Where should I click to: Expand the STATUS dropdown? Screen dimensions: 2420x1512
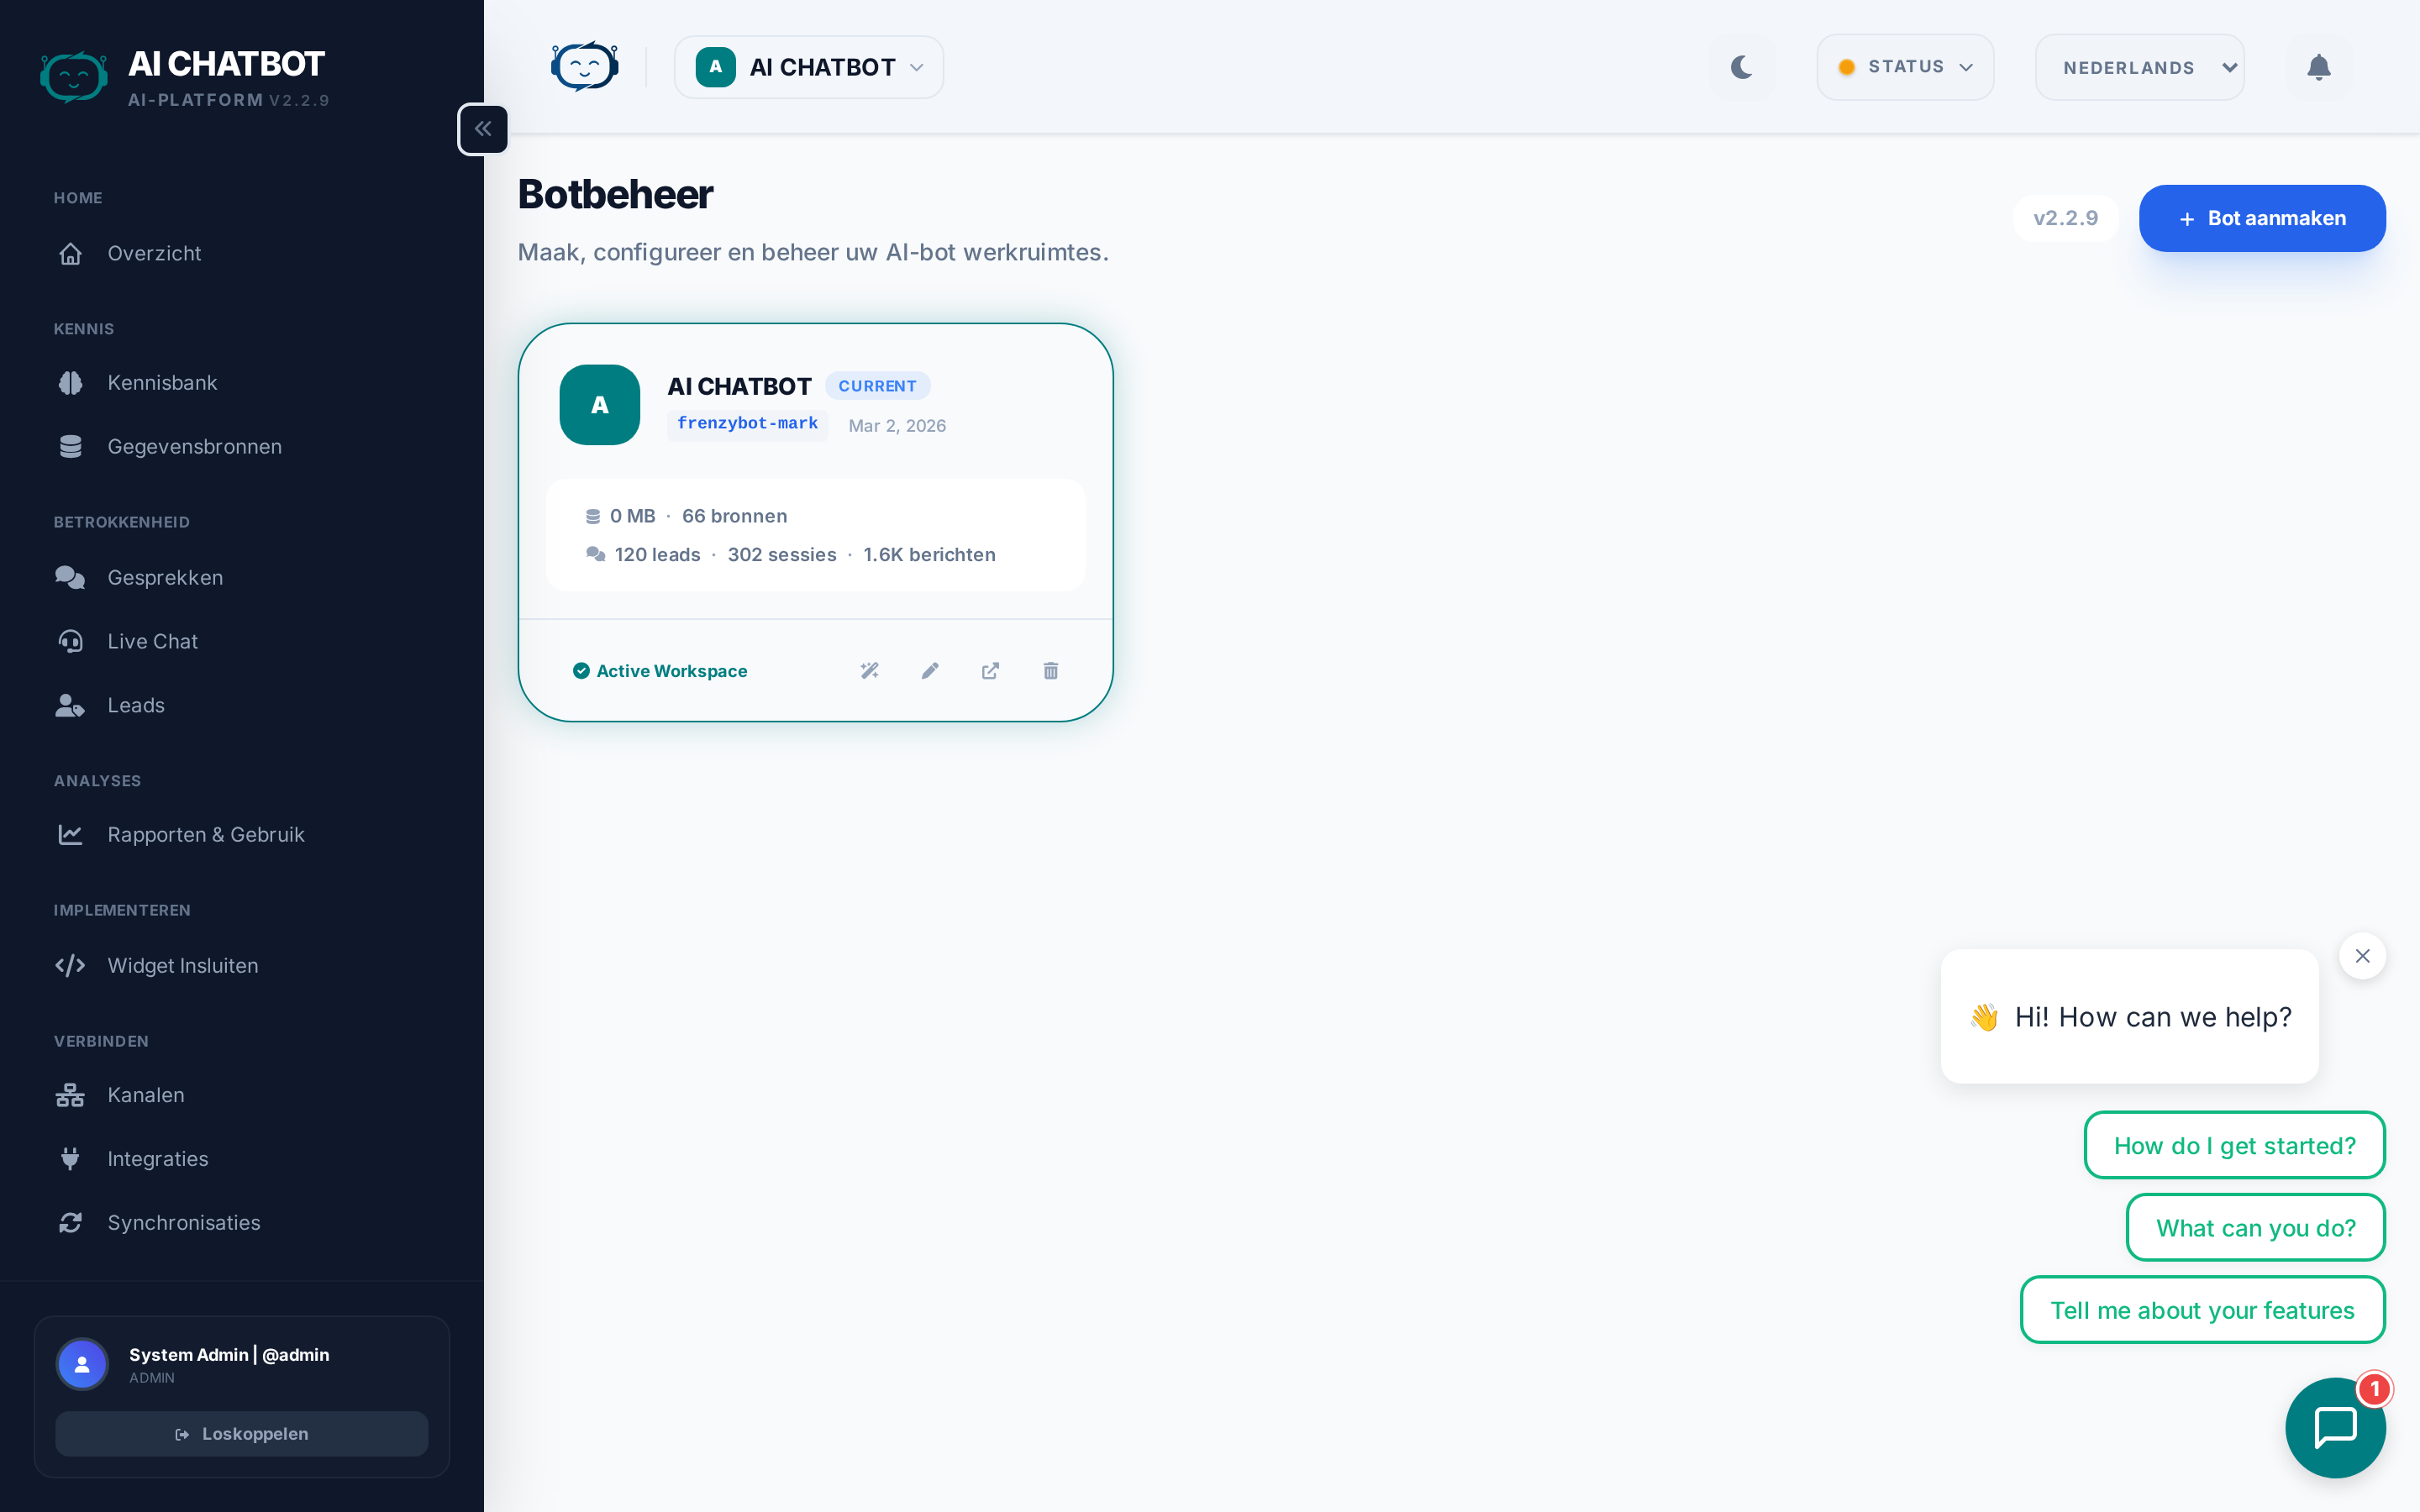(x=1905, y=67)
